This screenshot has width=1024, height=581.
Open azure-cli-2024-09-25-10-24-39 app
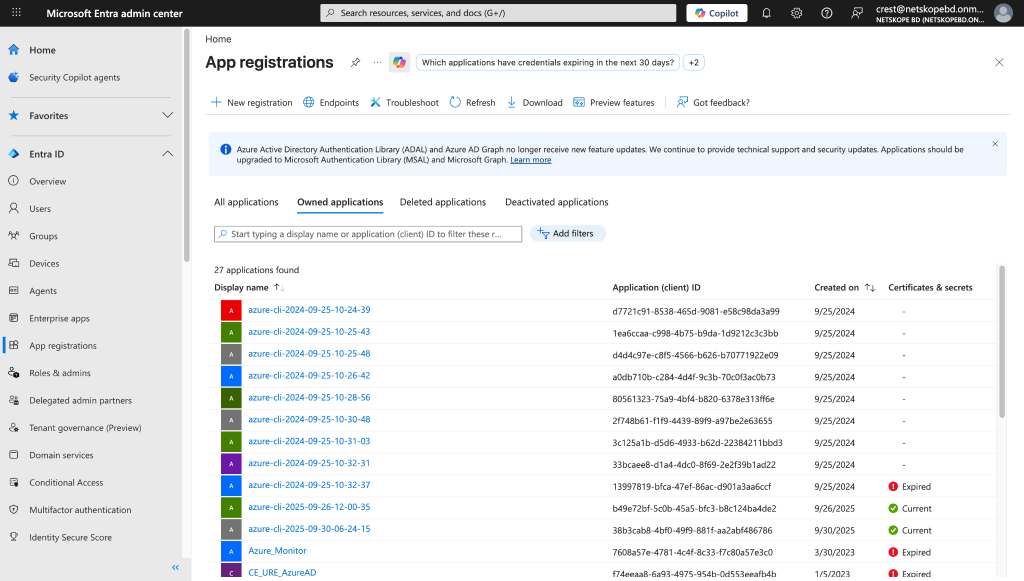309,310
